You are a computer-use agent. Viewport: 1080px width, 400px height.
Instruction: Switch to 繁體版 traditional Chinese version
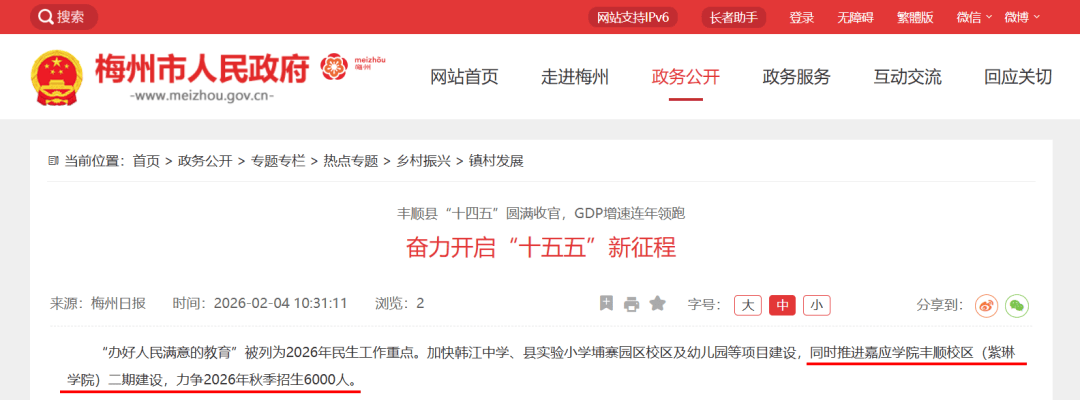pos(914,17)
